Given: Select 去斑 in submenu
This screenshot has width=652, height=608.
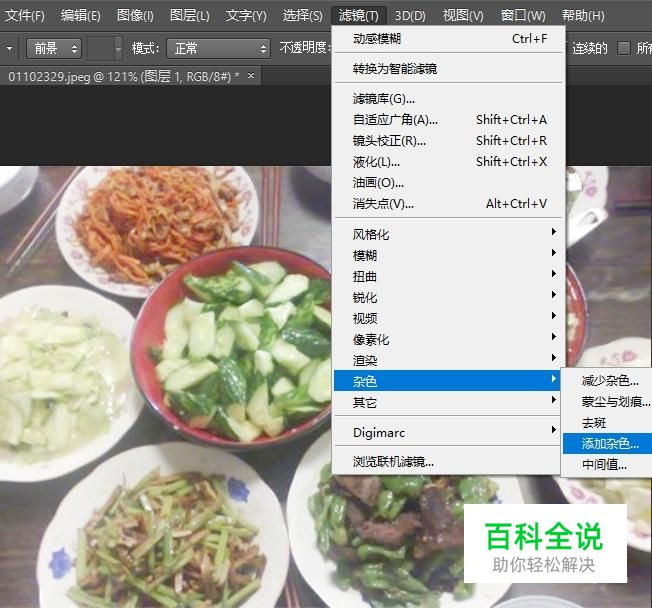Looking at the screenshot, I should click(608, 423).
